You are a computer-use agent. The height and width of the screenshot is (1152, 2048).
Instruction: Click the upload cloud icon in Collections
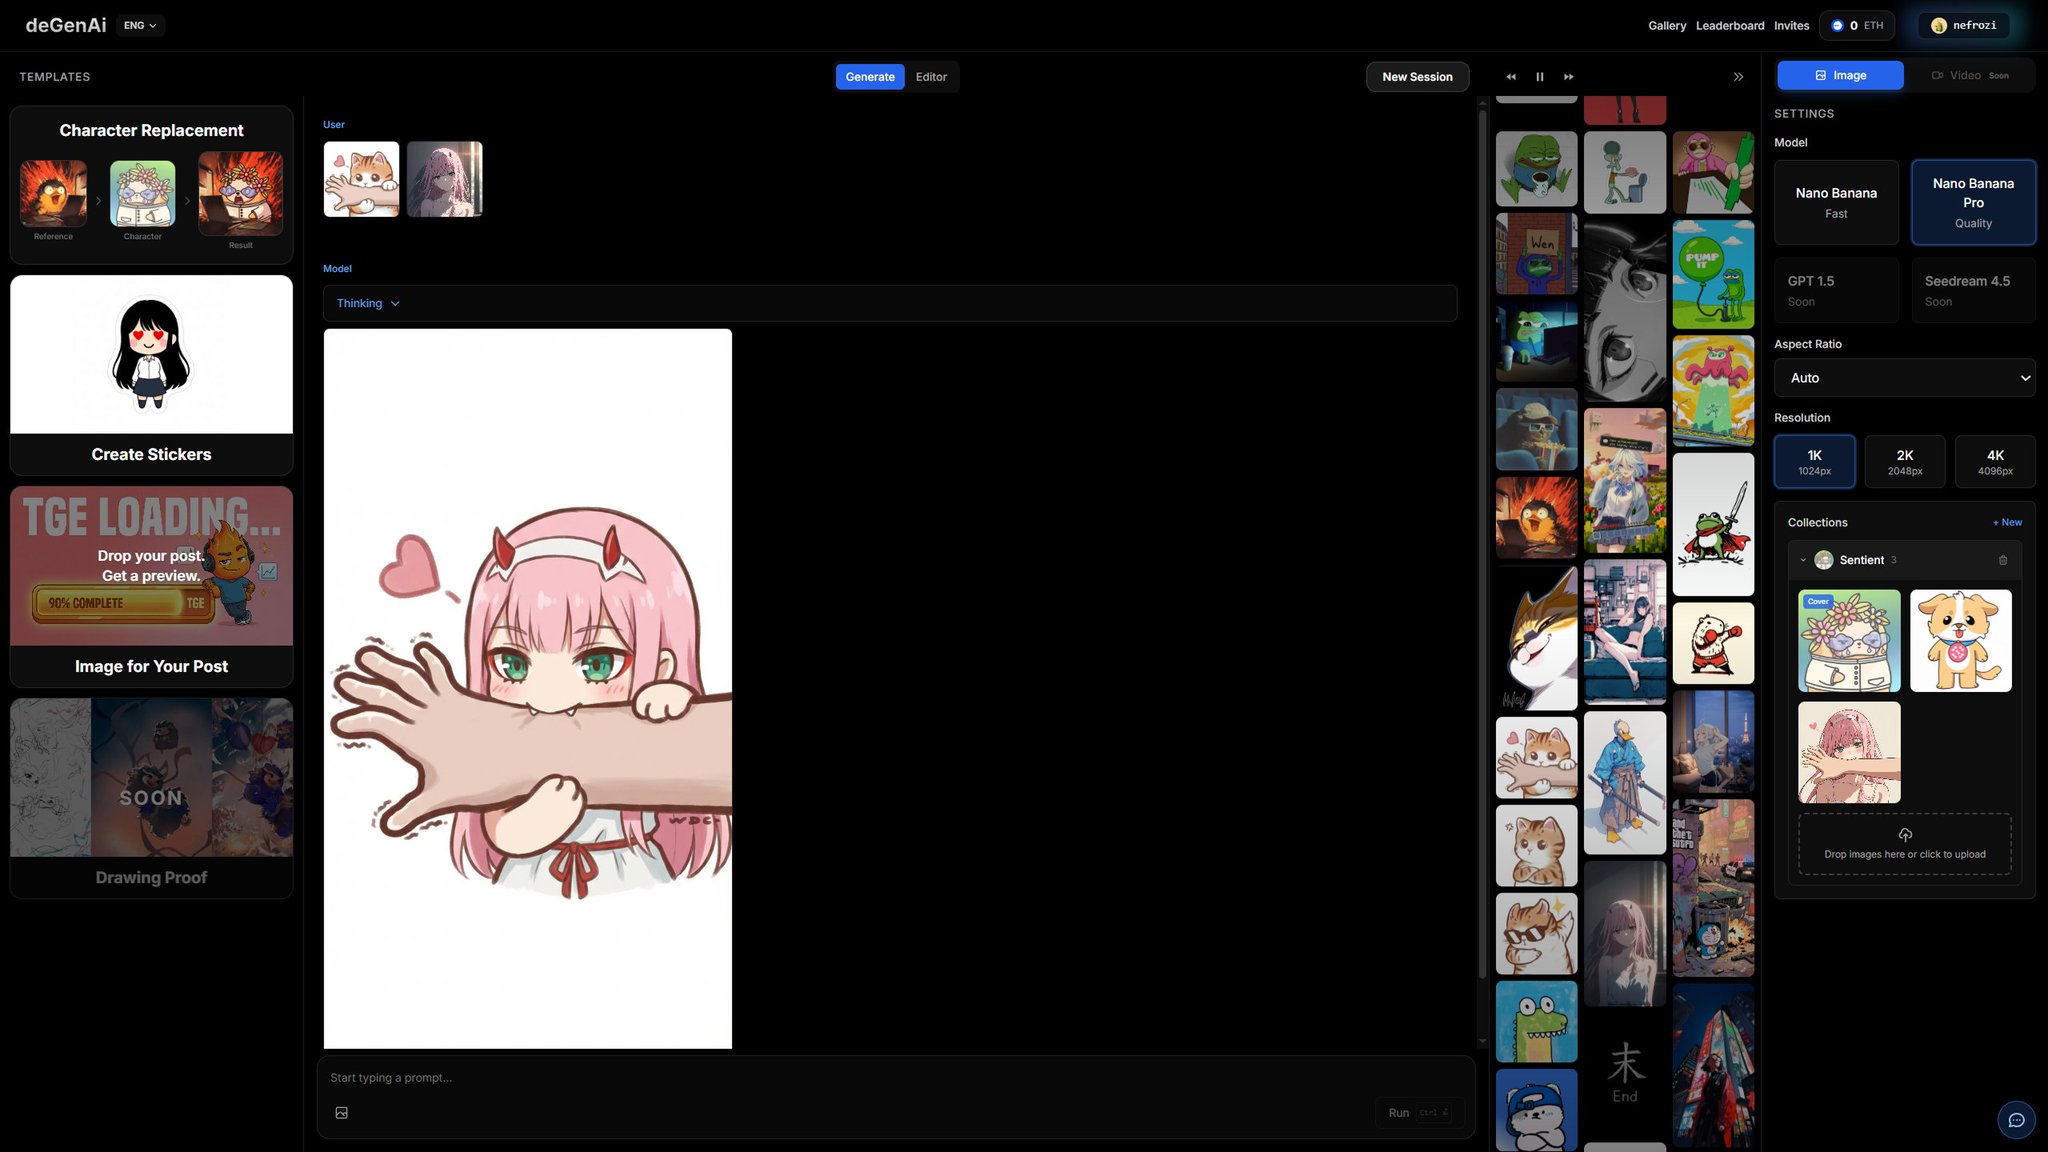1905,835
